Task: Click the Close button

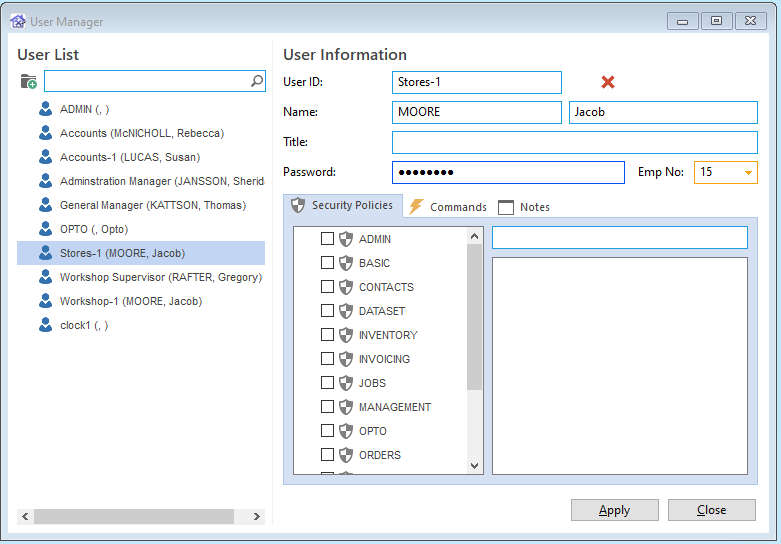Action: [x=711, y=510]
